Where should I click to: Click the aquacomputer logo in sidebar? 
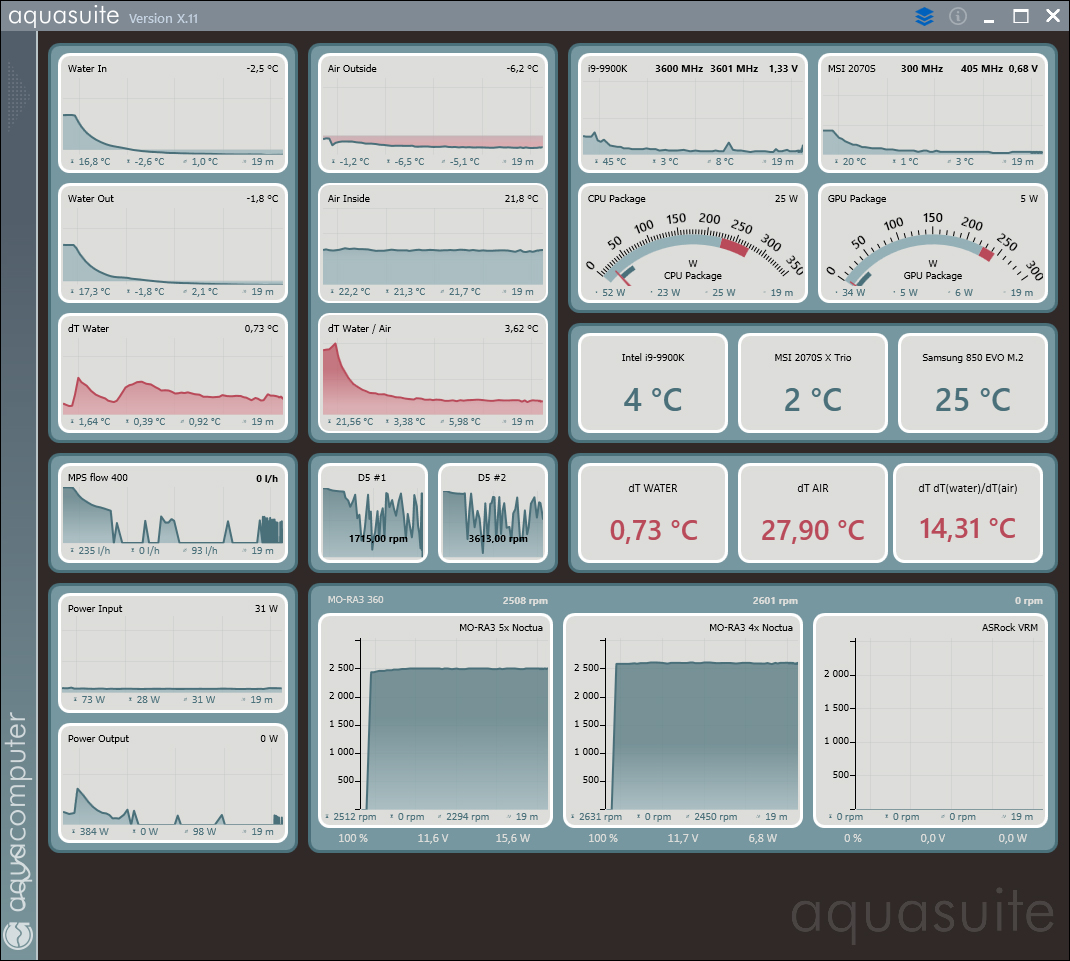pyautogui.click(x=18, y=831)
